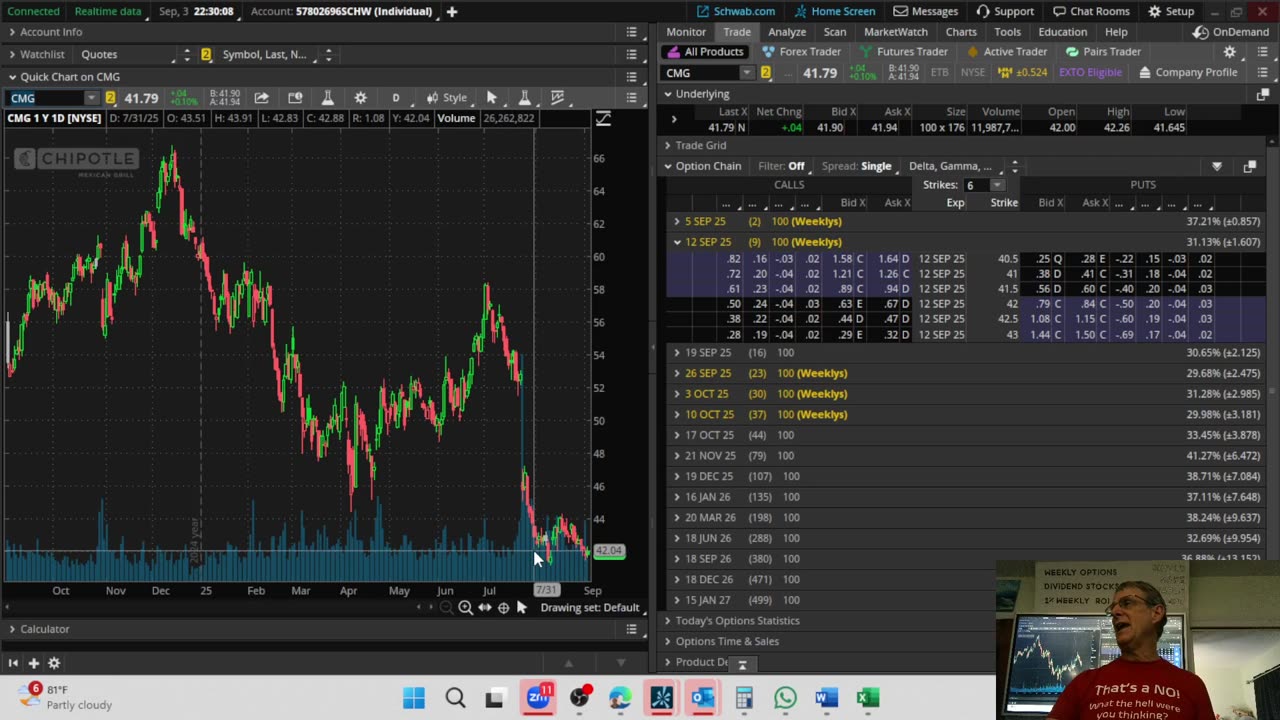
Task: Select the pointer drawing tool in chart toolbar
Action: point(491,98)
